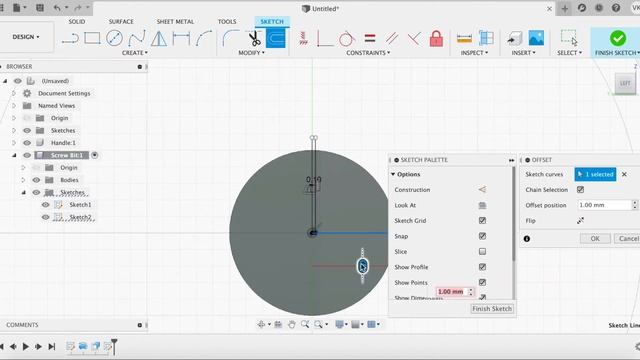Apply the Equal constraint
The height and width of the screenshot is (360, 640).
click(370, 38)
